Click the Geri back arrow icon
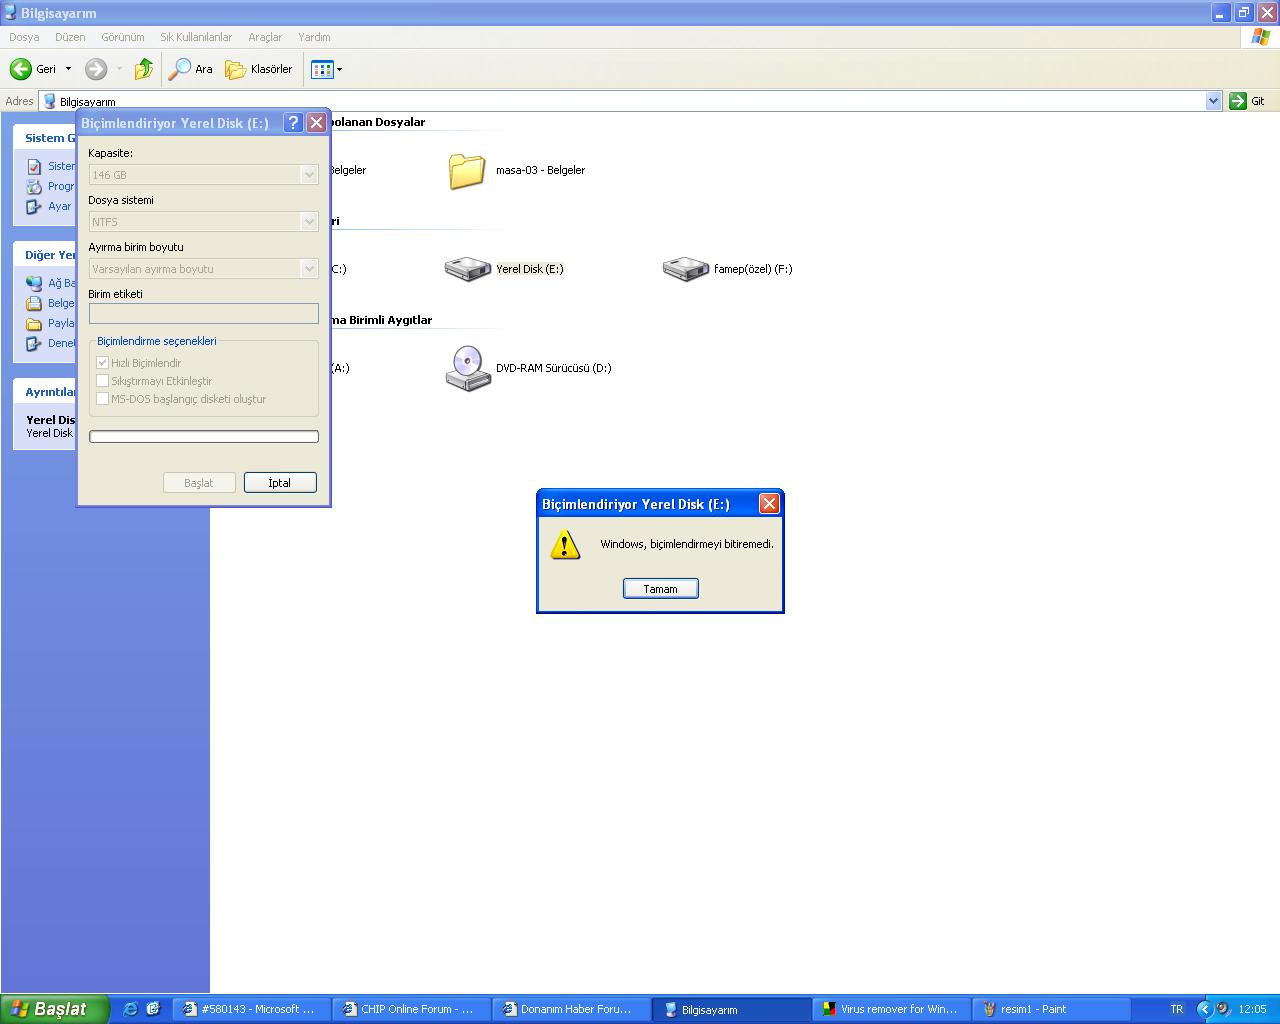This screenshot has width=1280, height=1024. [x=20, y=69]
